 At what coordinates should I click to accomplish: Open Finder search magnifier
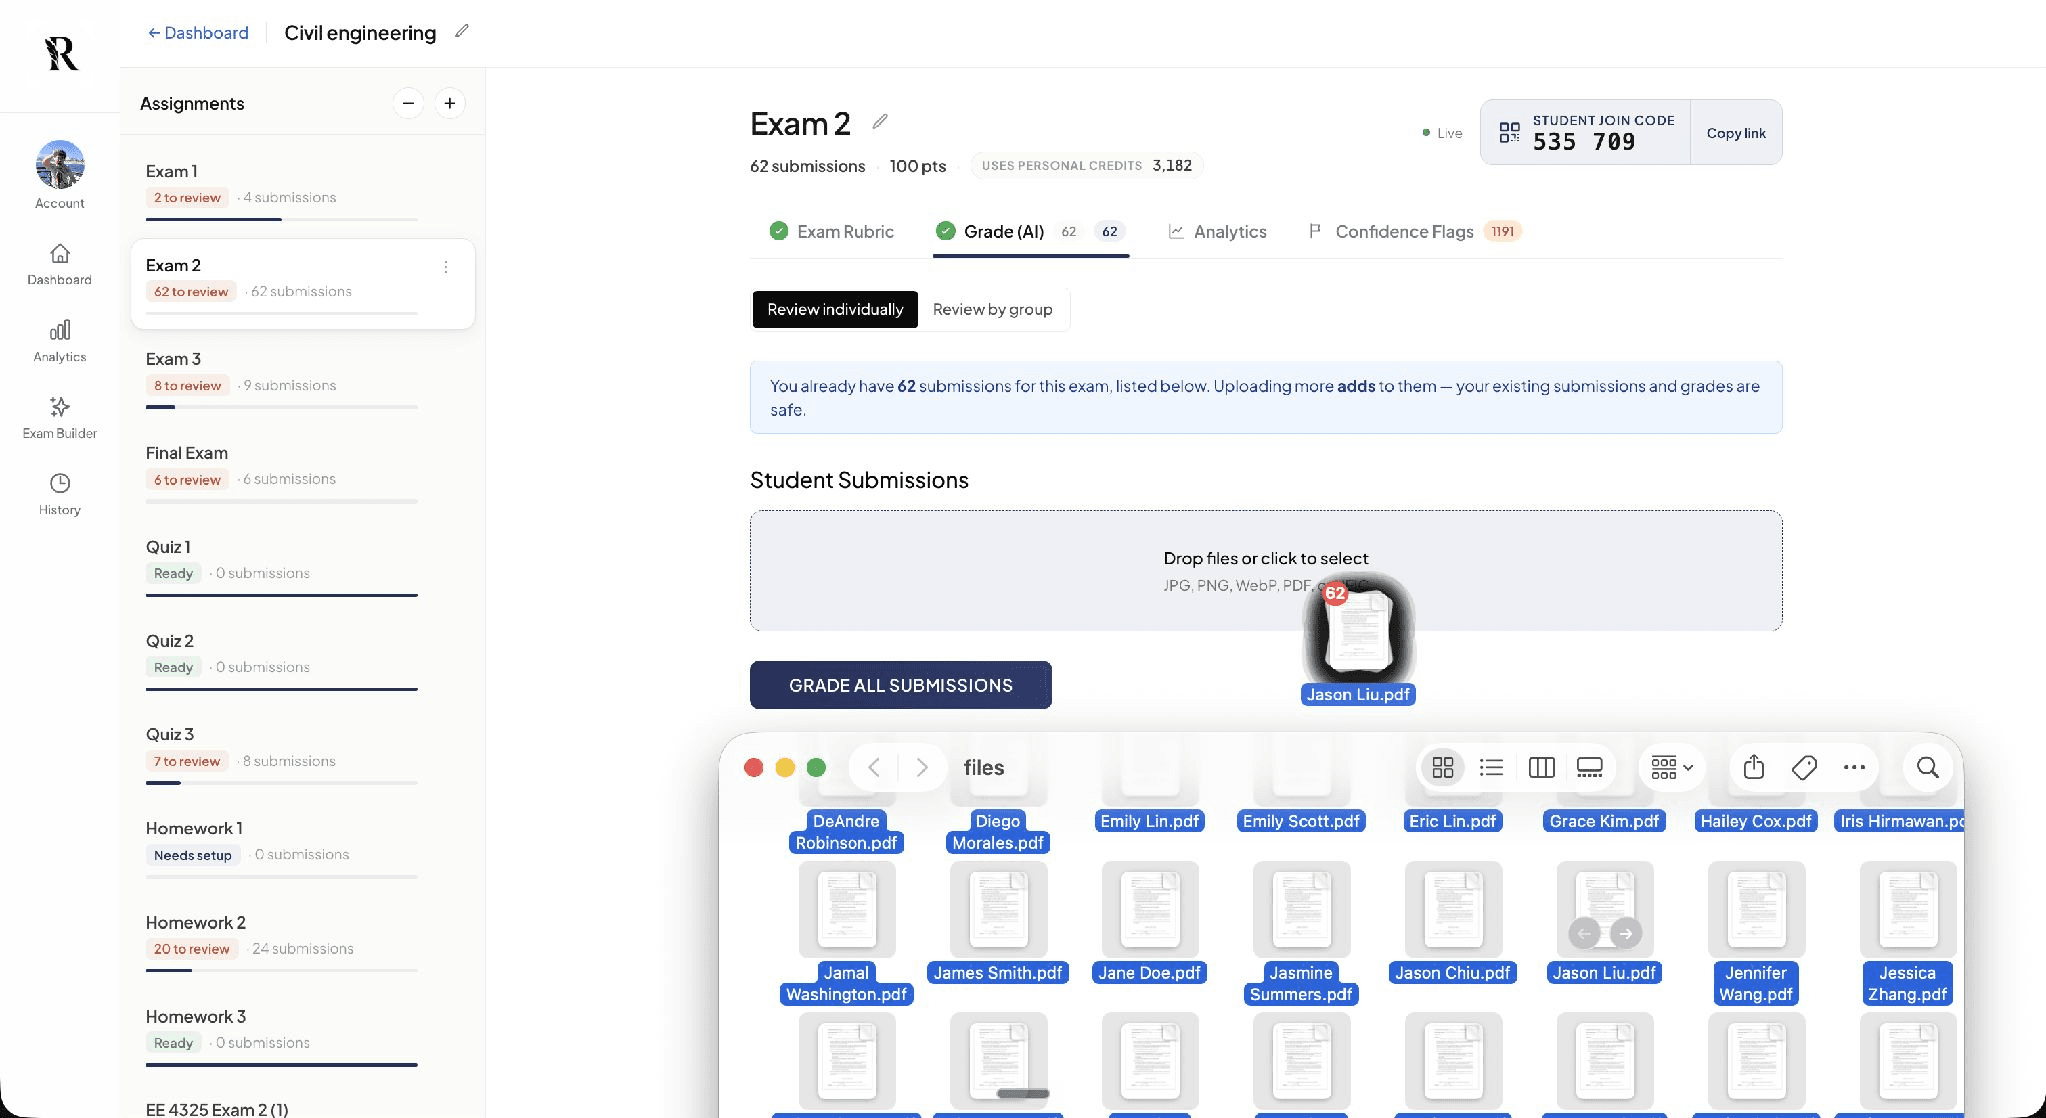[1928, 767]
